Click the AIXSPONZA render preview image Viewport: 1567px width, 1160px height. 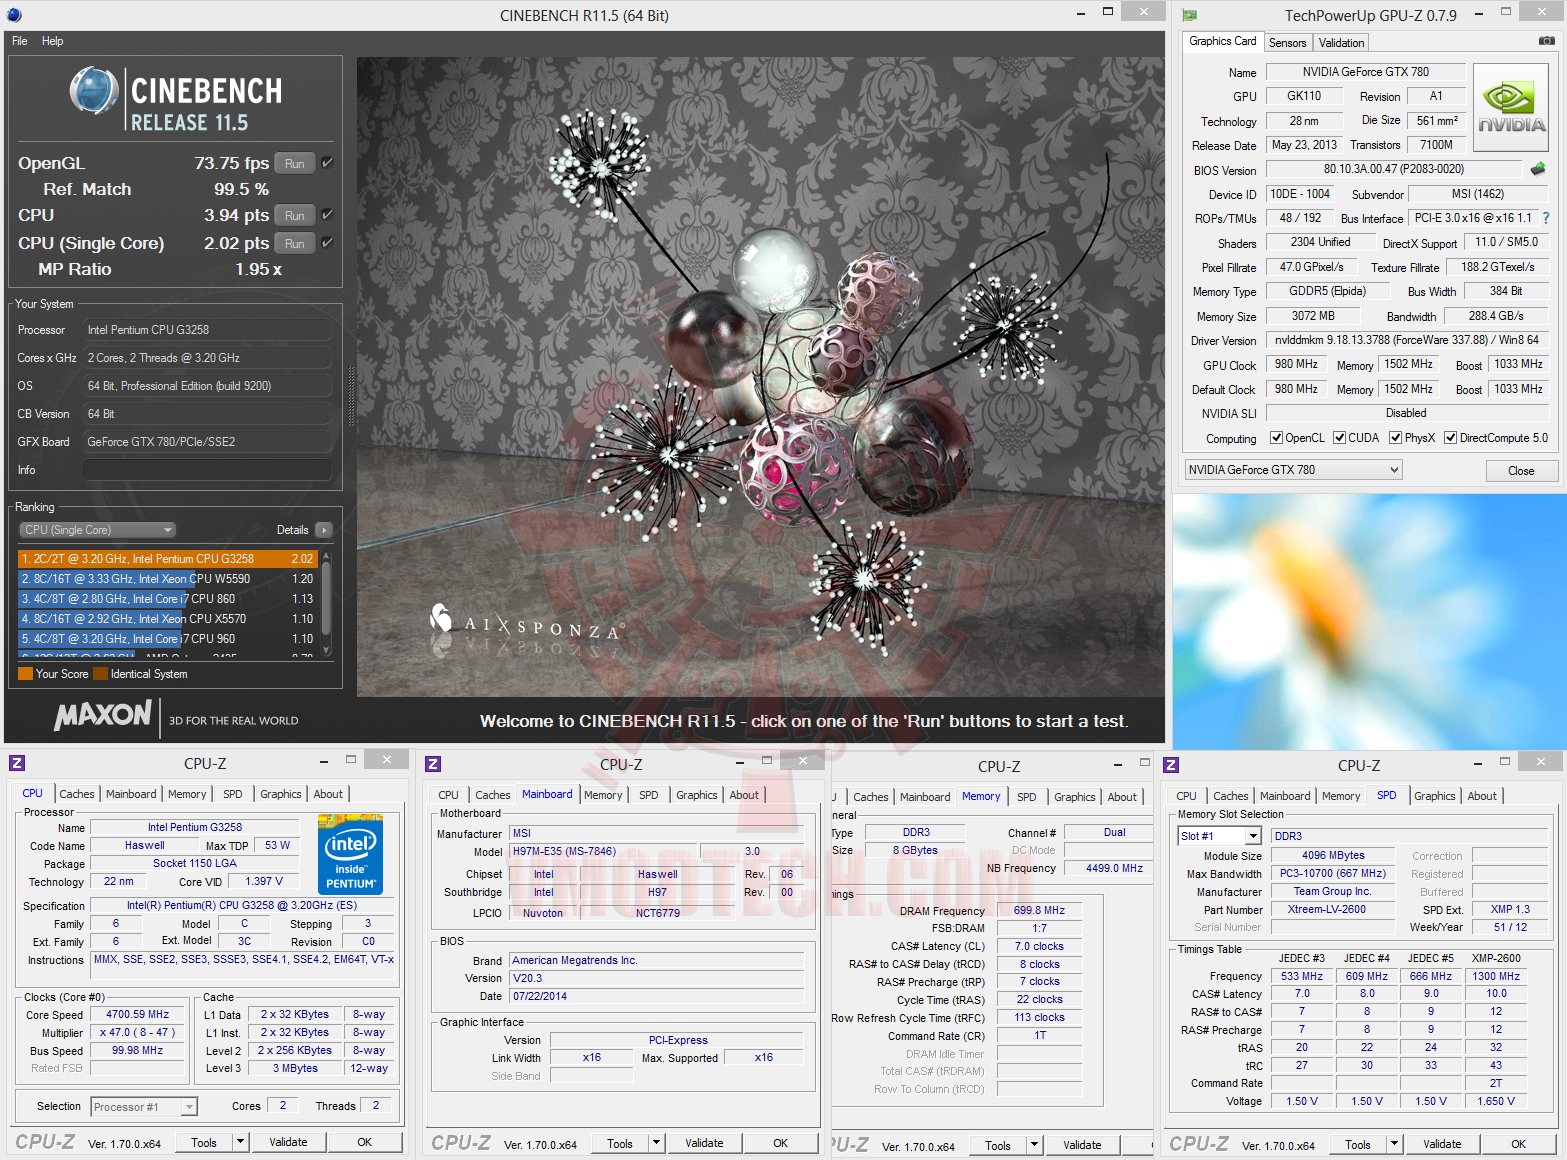pos(760,377)
